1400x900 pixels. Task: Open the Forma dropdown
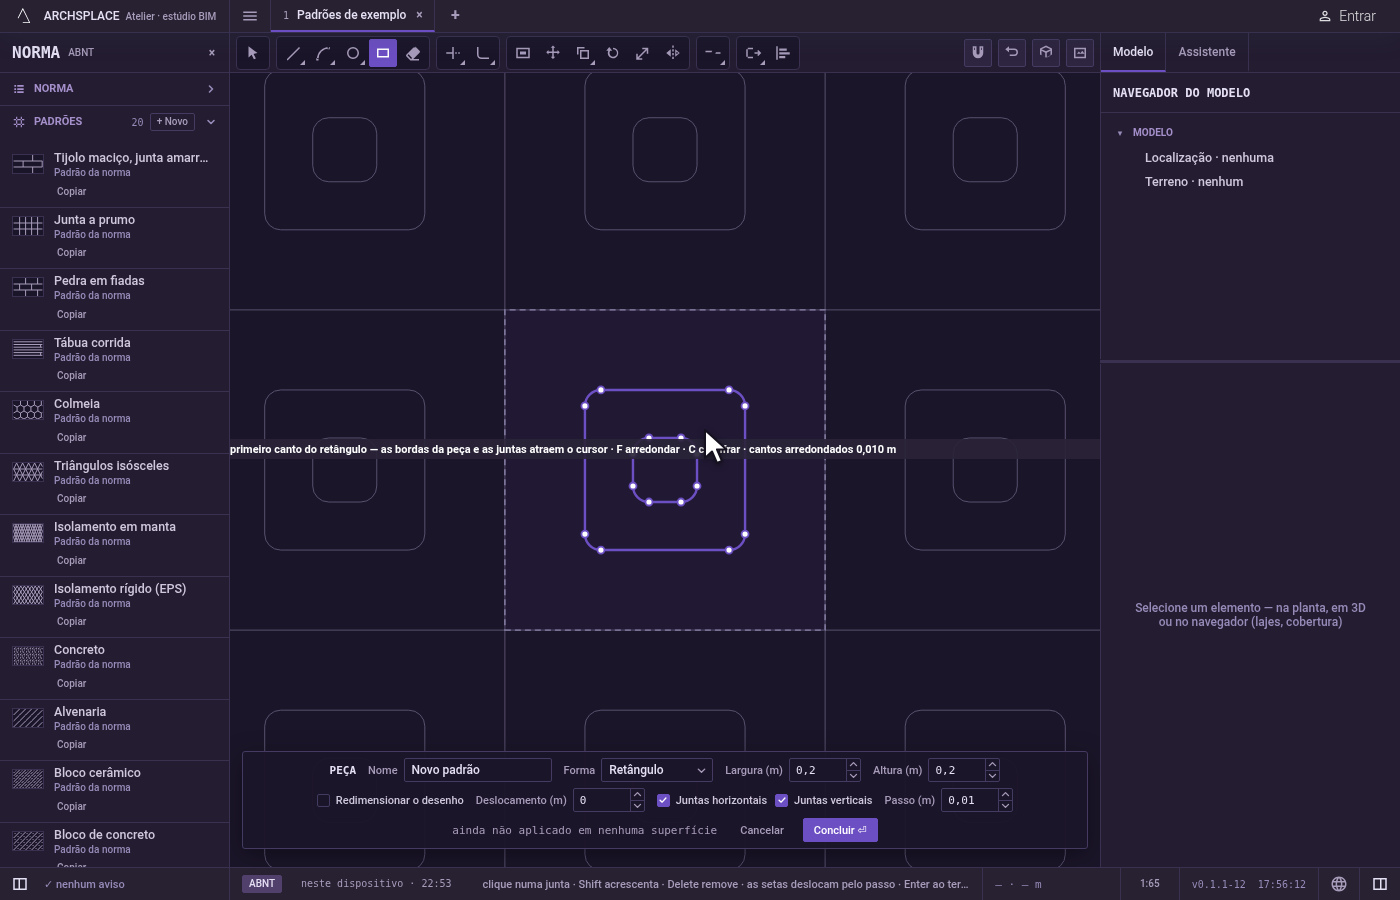coord(657,770)
